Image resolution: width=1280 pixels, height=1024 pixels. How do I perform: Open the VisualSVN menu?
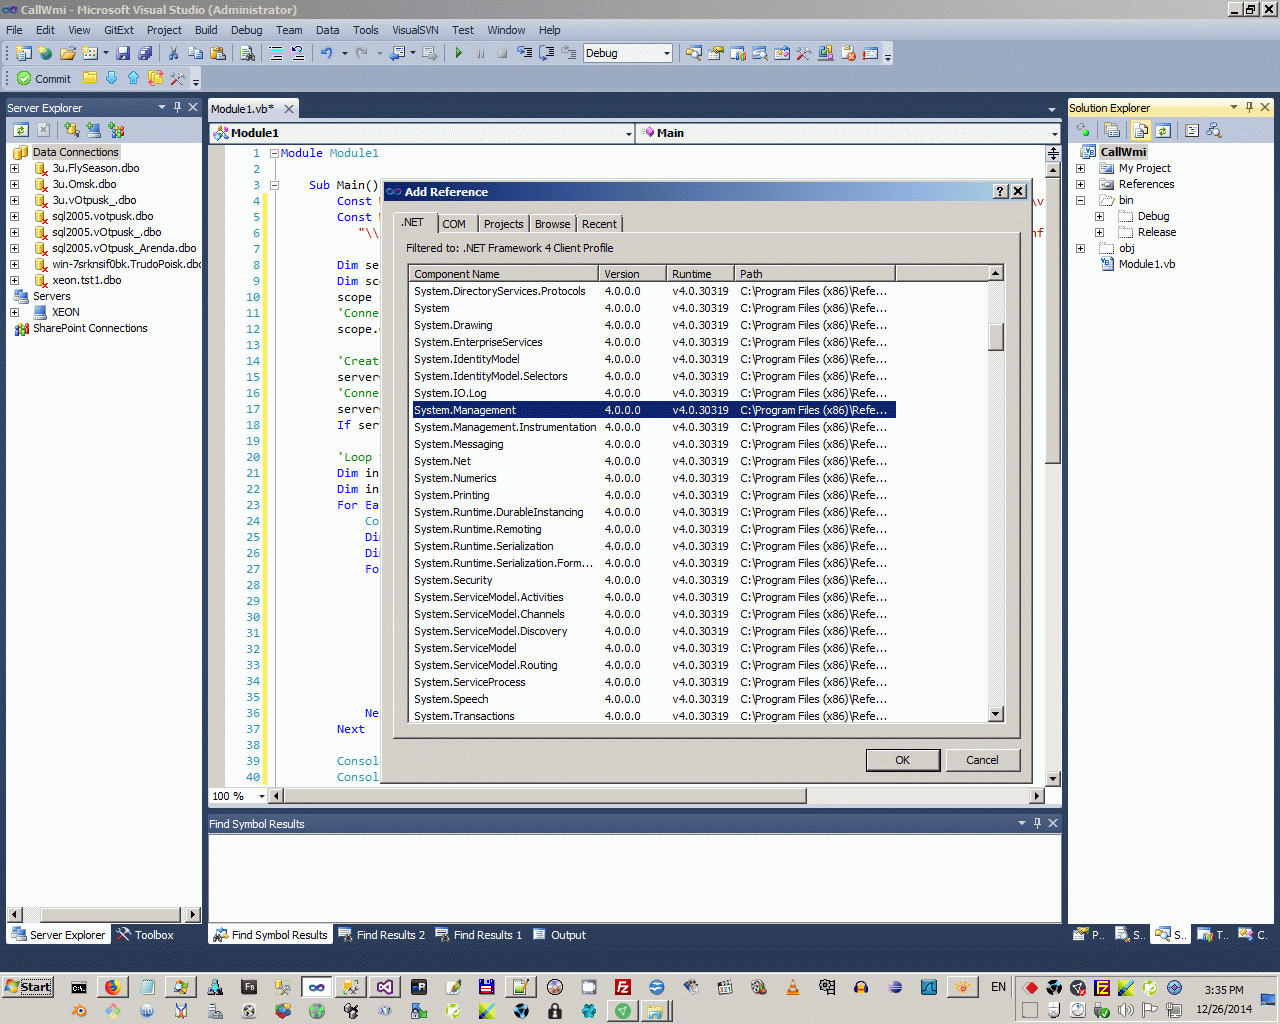click(415, 30)
